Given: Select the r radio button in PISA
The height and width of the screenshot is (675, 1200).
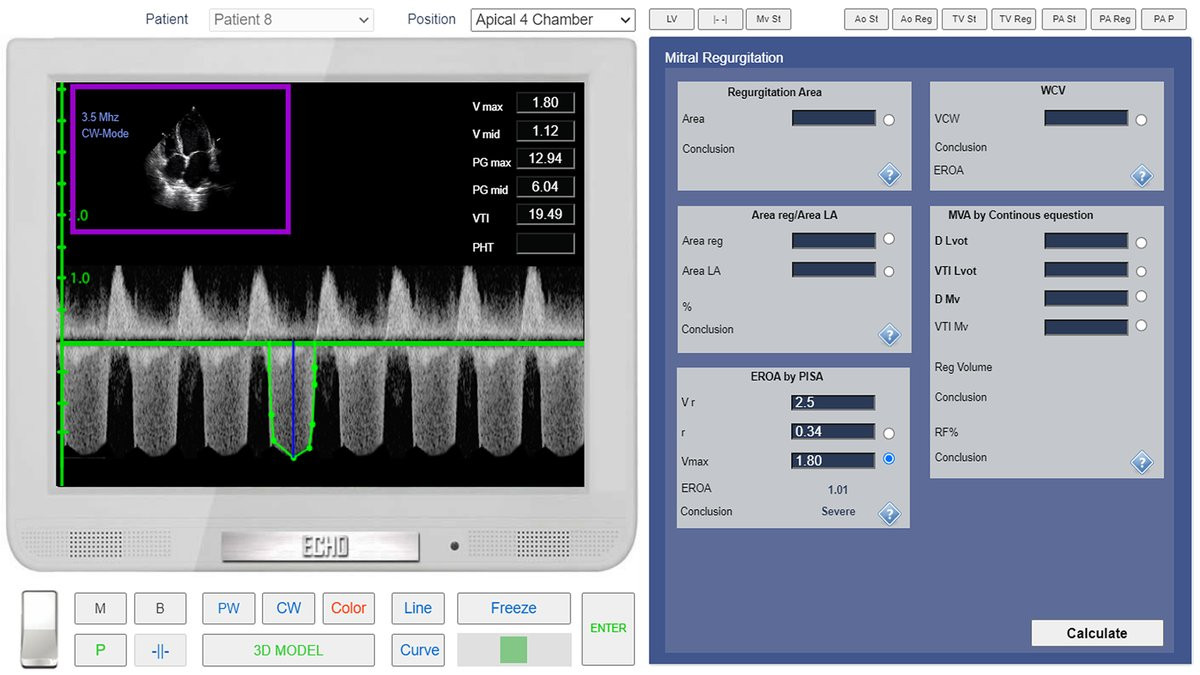Looking at the screenshot, I should point(889,433).
